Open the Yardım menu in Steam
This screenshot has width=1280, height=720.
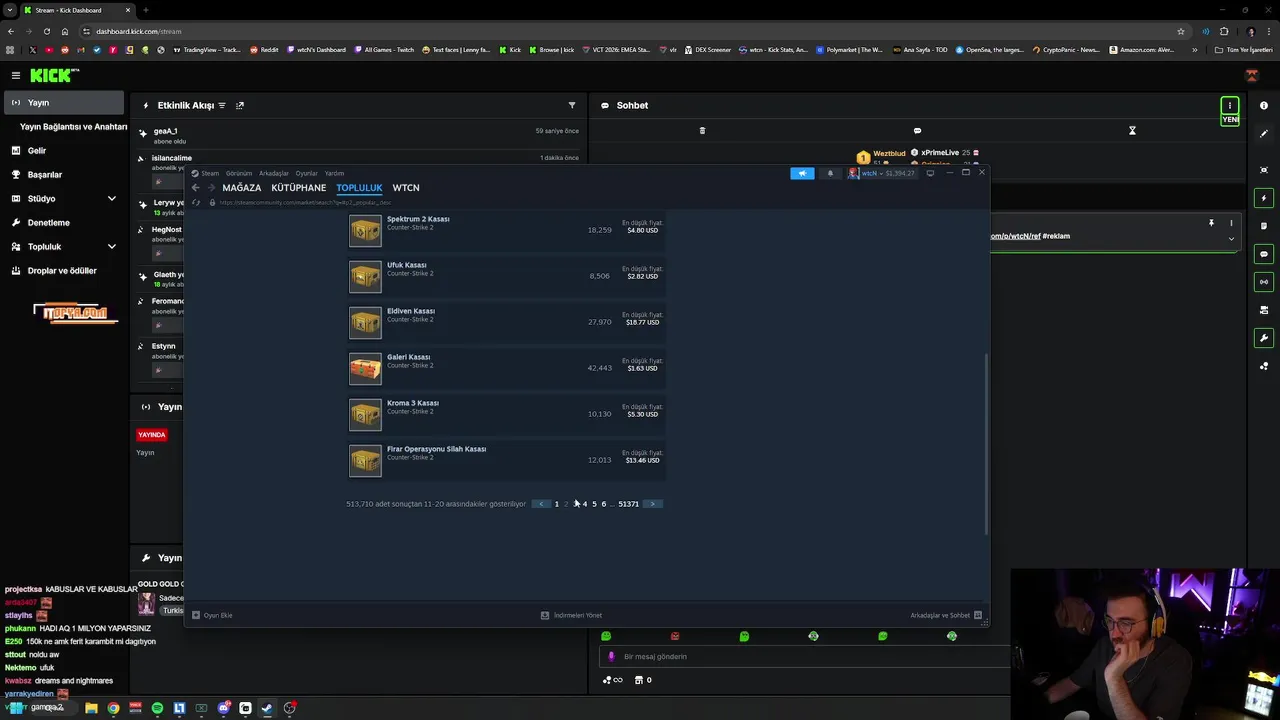(x=334, y=173)
